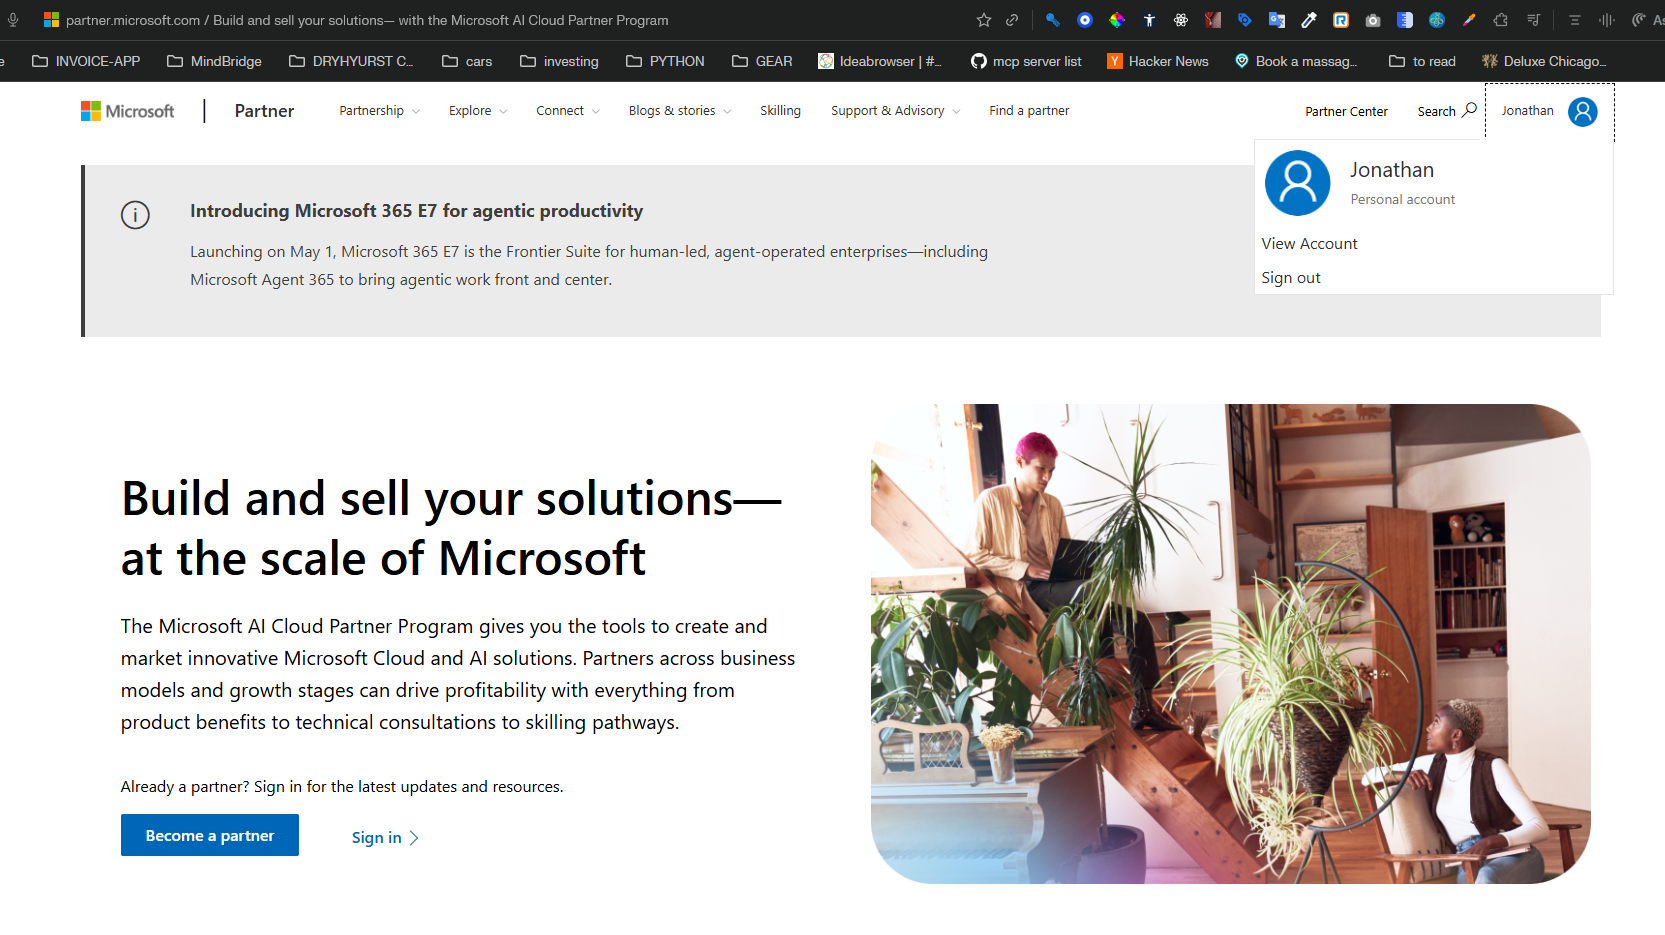Viewport: 1665px width, 935px height.
Task: Click the microphone icon in the tab bar
Action: pos(13,20)
